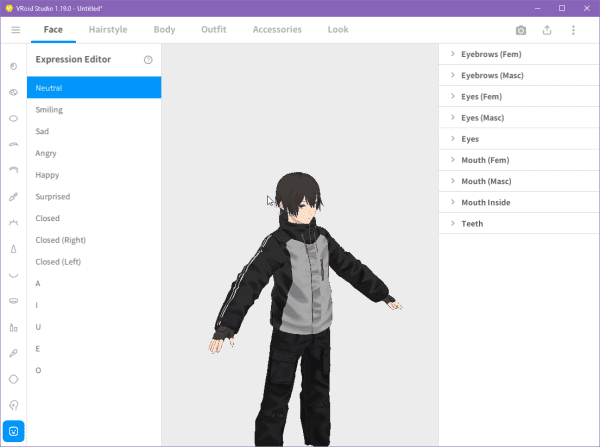Select the Closed expression
Image resolution: width=600 pixels, height=447 pixels.
94,218
